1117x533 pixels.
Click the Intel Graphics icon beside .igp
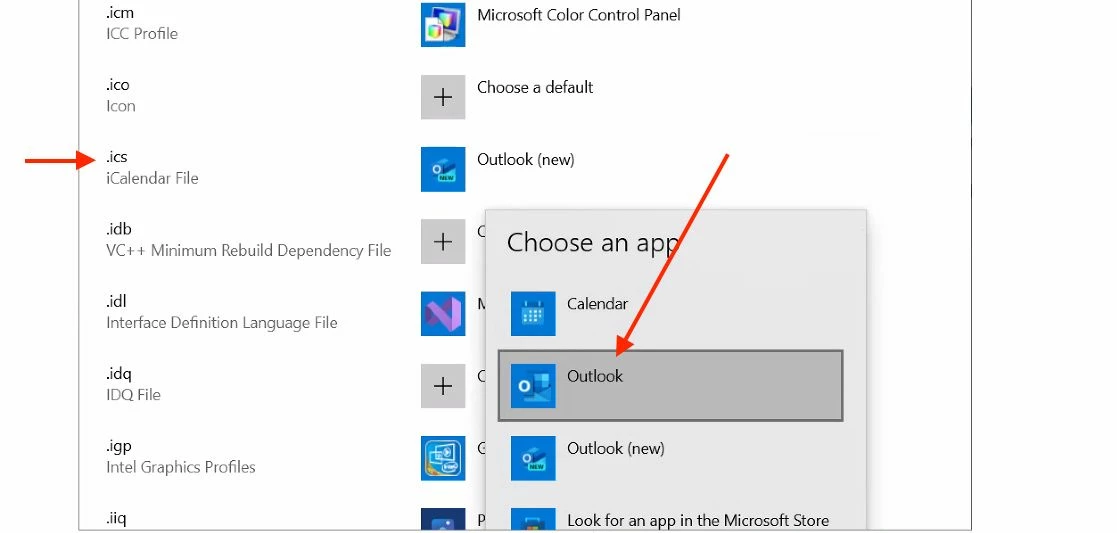pos(443,458)
